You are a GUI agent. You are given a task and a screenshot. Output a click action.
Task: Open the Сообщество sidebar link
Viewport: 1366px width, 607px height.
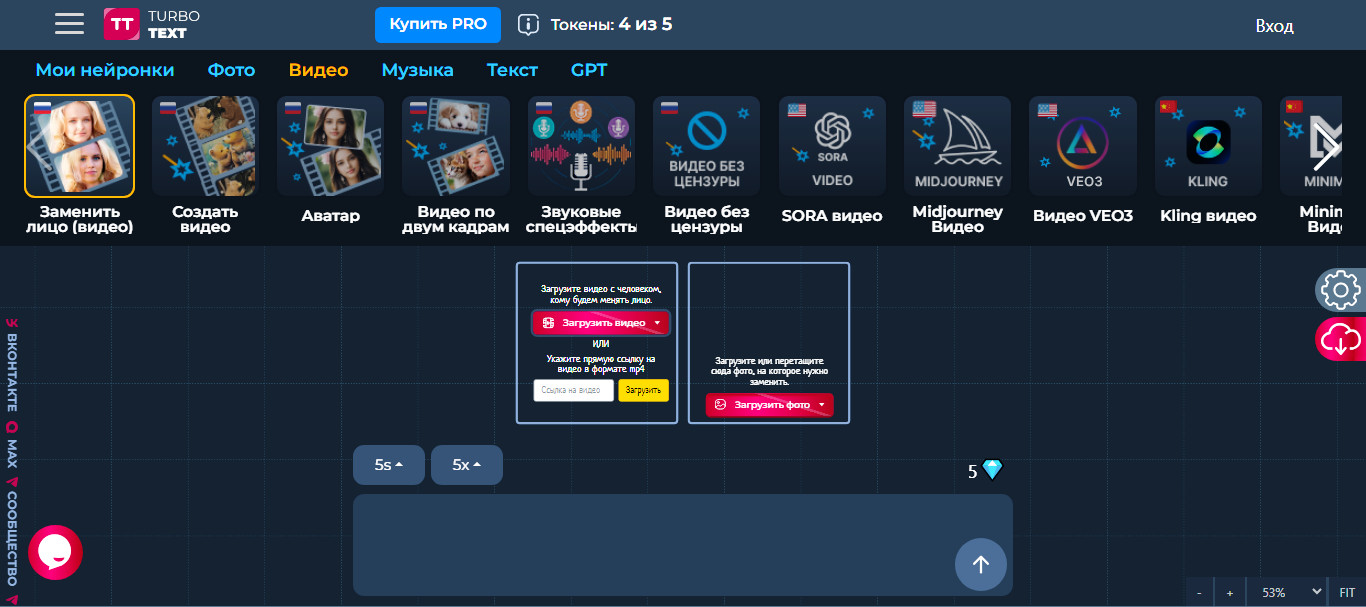click(12, 532)
